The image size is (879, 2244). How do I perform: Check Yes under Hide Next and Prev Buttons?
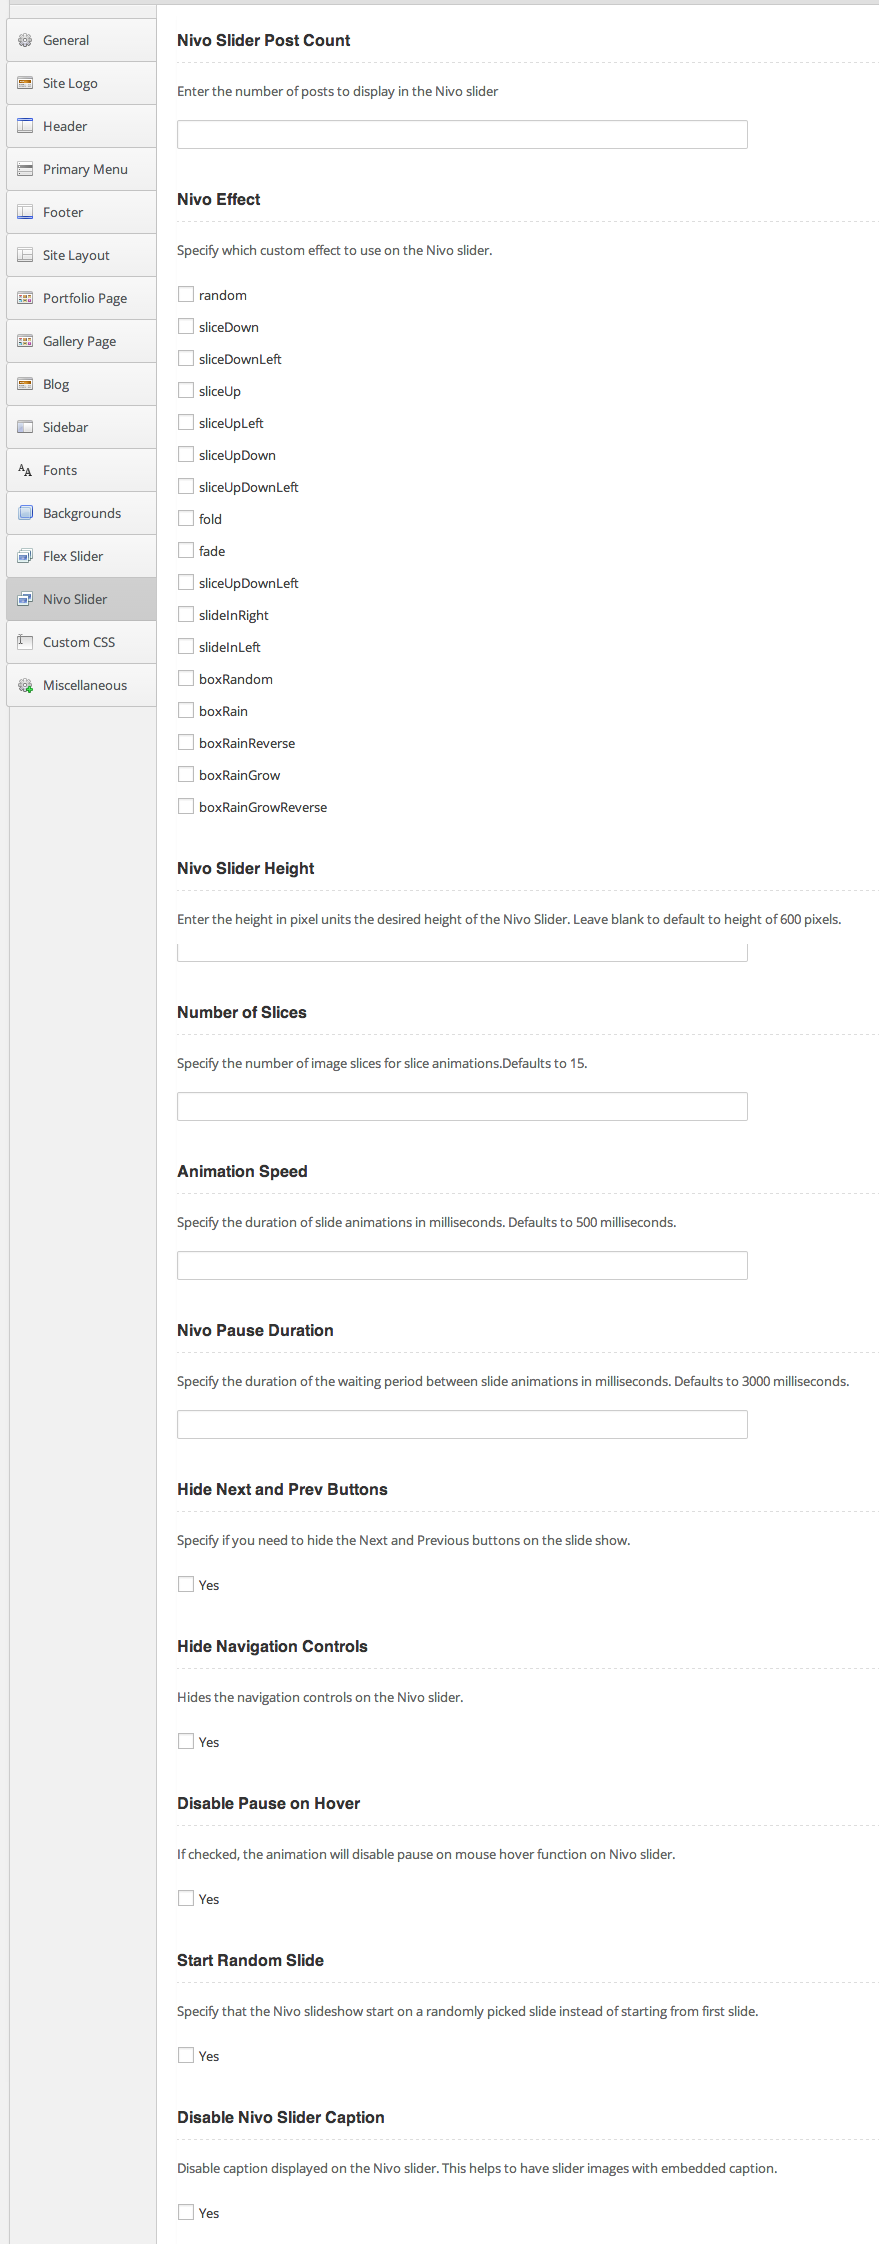185,1584
